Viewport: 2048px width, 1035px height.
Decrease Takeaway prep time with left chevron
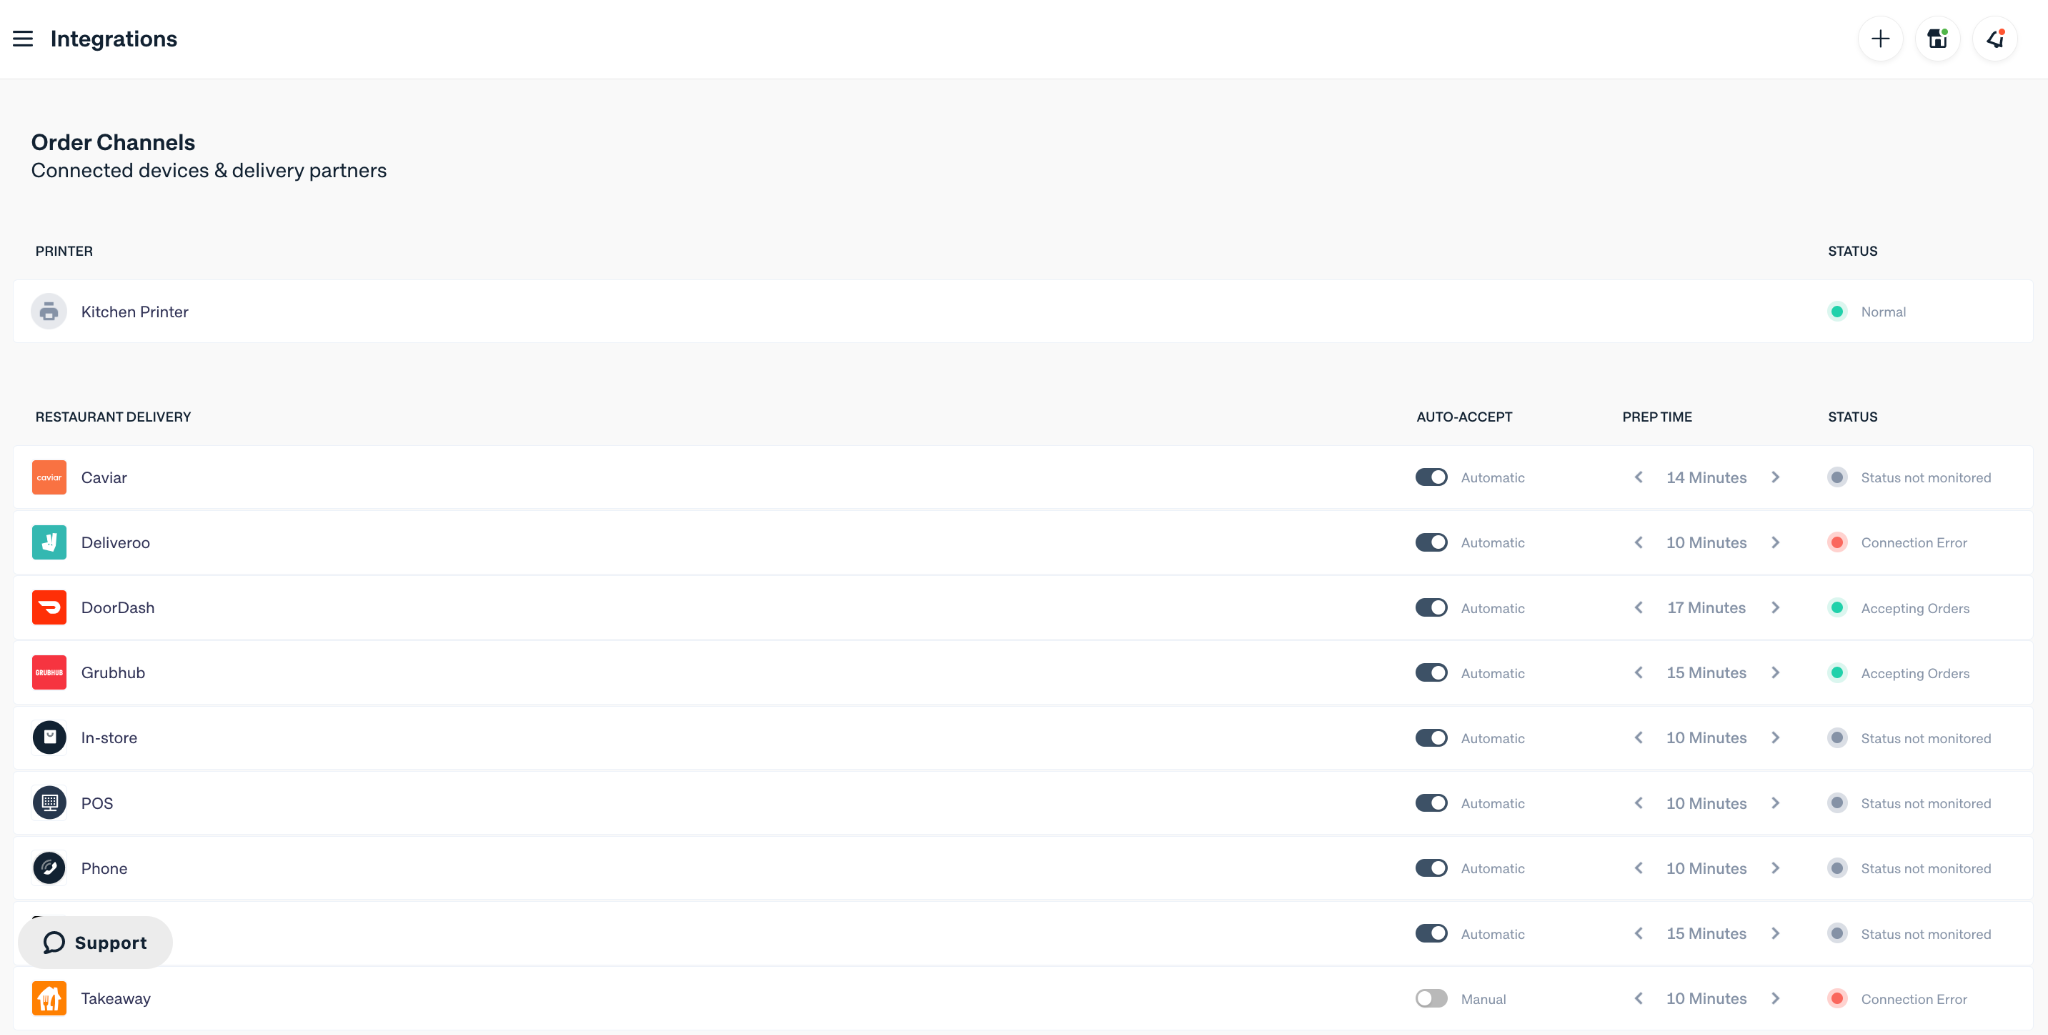(1638, 998)
